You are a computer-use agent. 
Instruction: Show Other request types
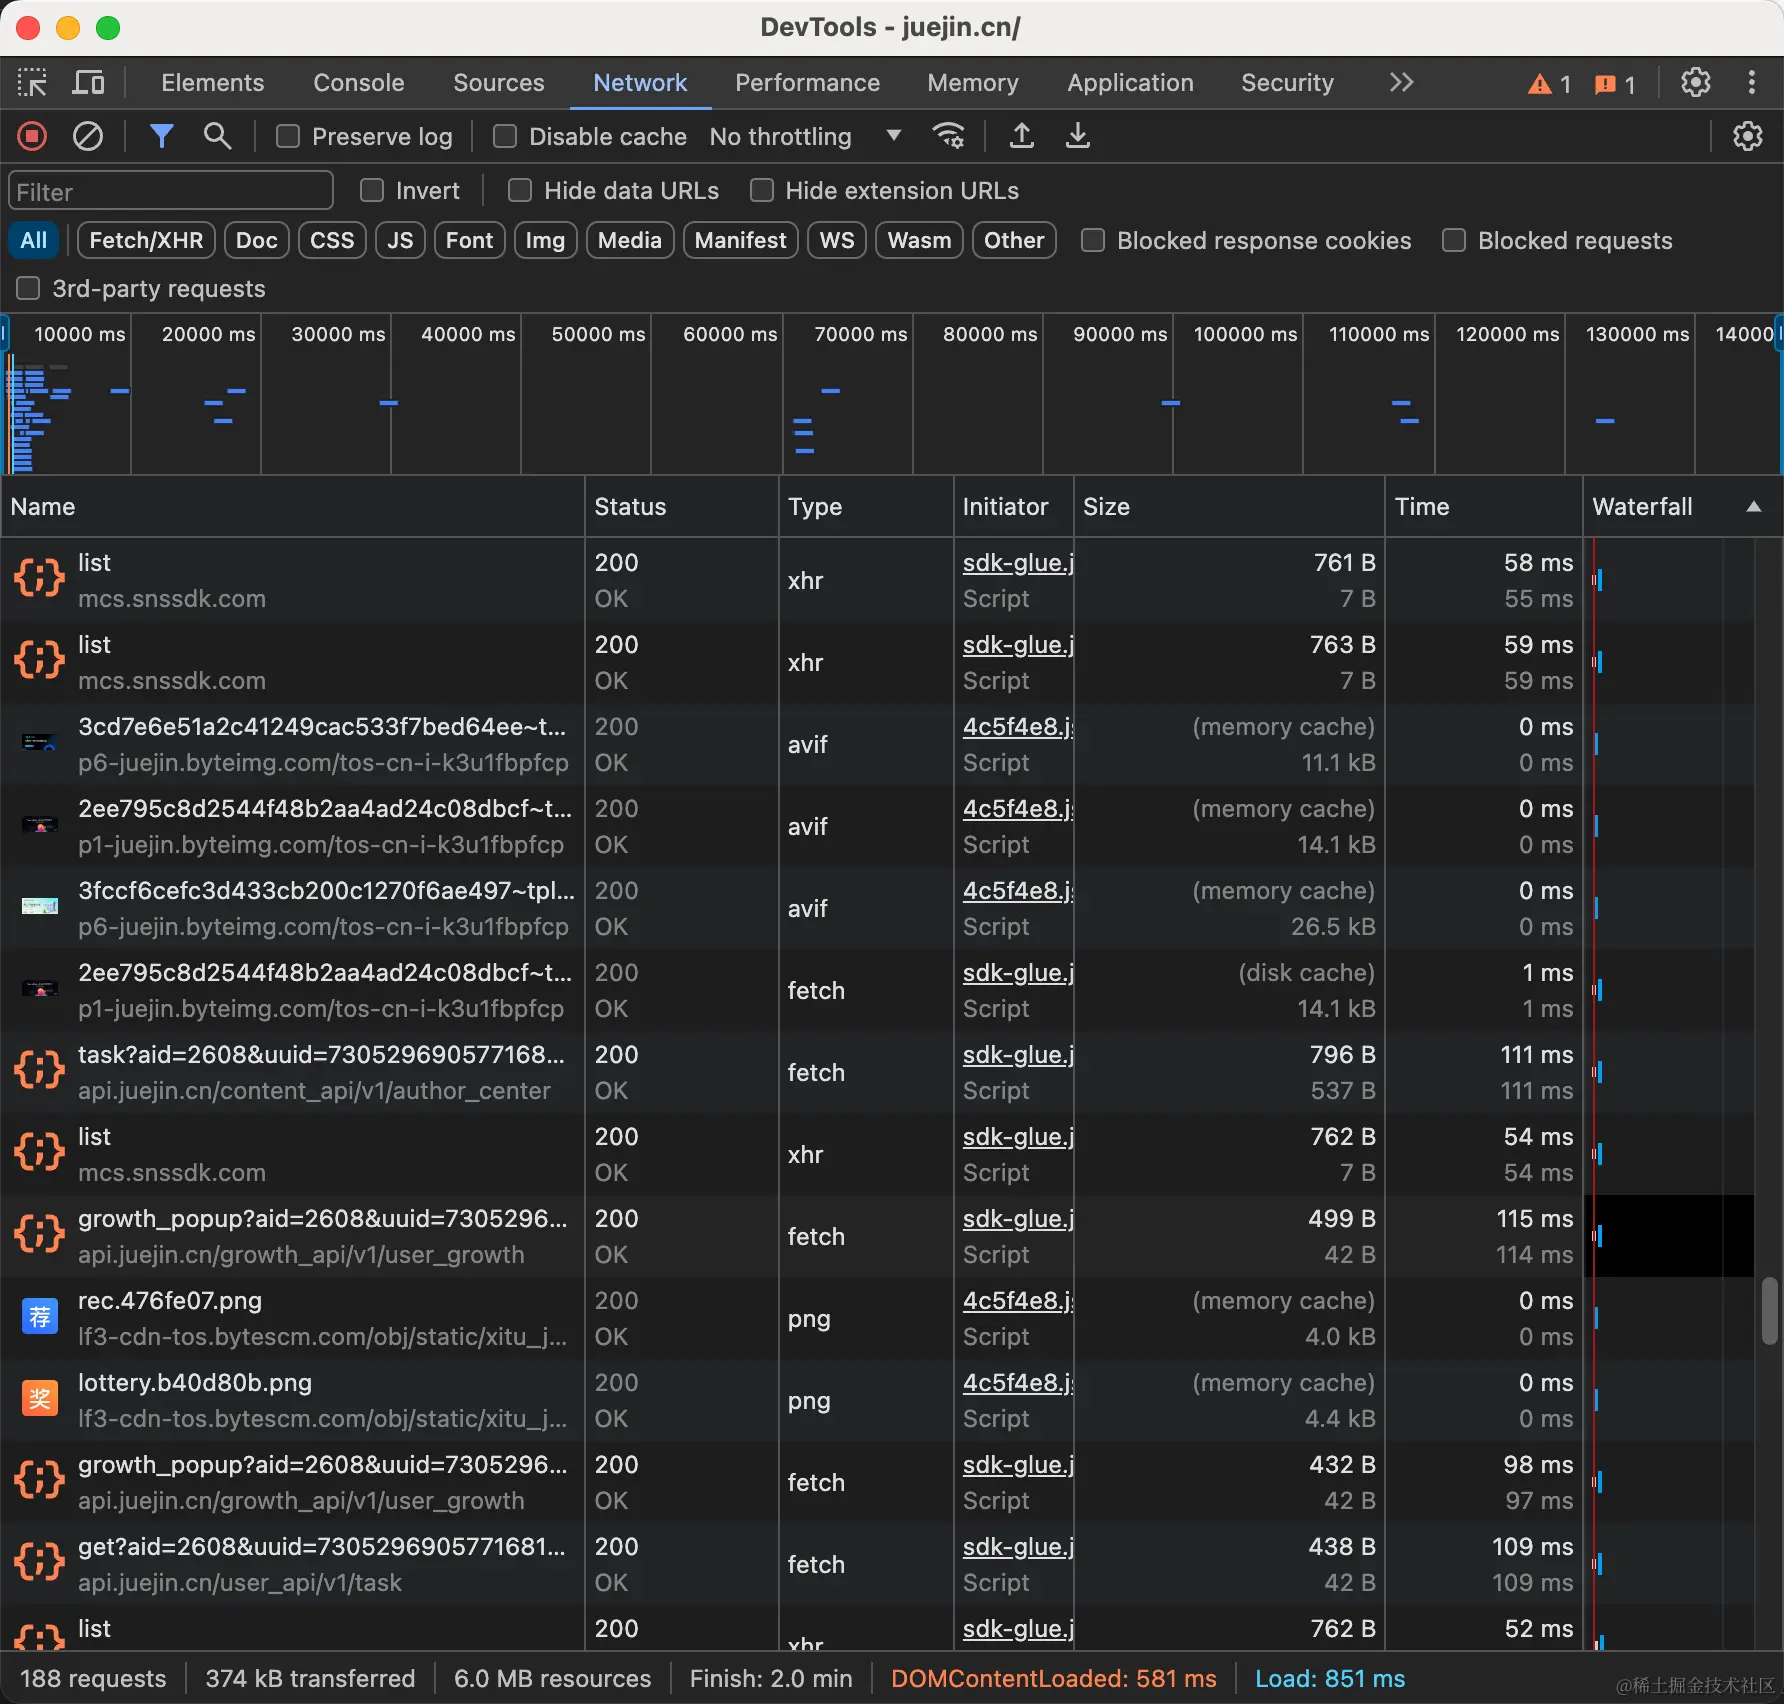(1014, 240)
